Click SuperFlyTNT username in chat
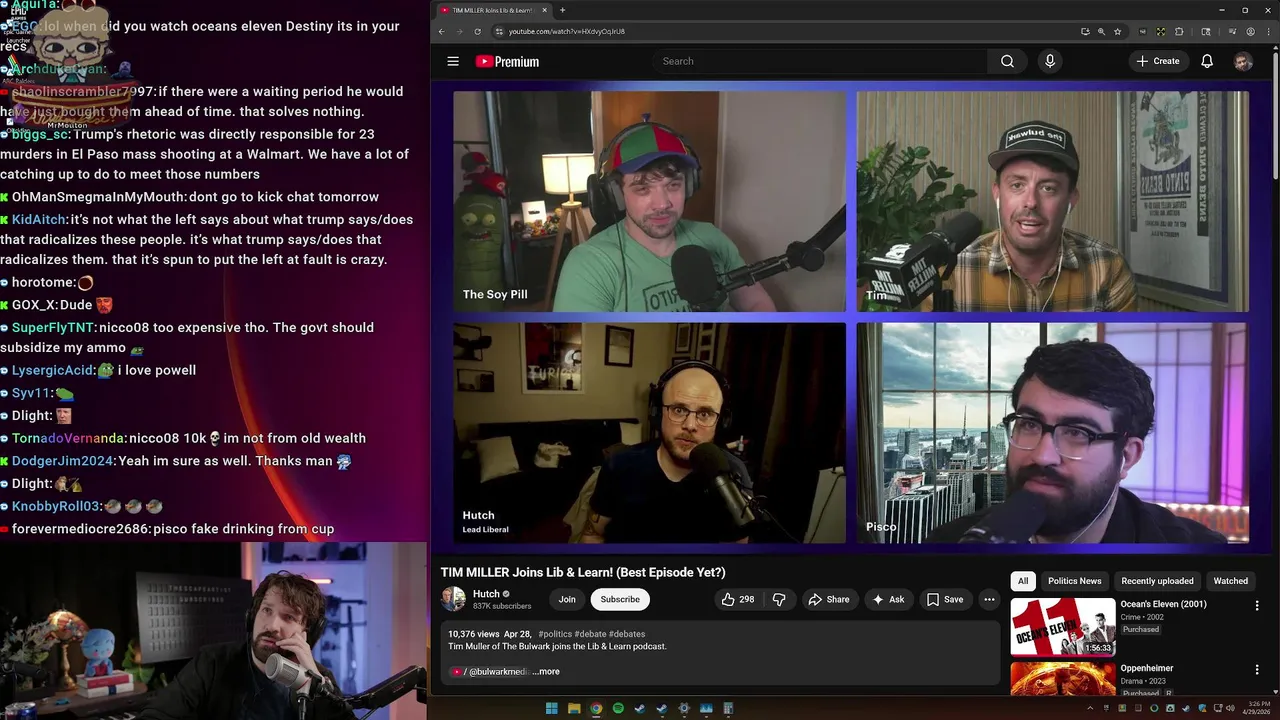Image resolution: width=1280 pixels, height=720 pixels. [x=53, y=328]
